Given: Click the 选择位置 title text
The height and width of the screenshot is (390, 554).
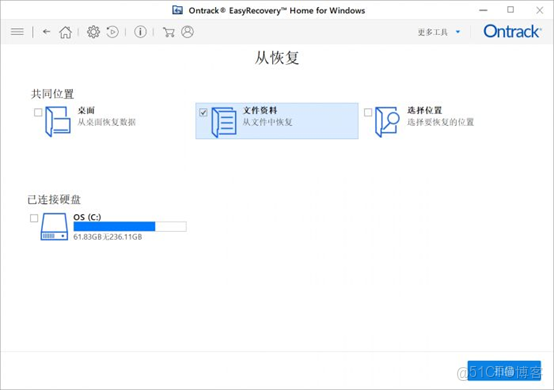Looking at the screenshot, I should pos(424,111).
